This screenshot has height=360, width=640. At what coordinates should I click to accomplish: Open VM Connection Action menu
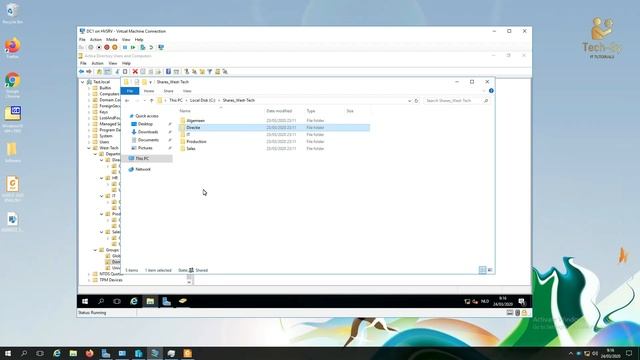(x=96, y=40)
